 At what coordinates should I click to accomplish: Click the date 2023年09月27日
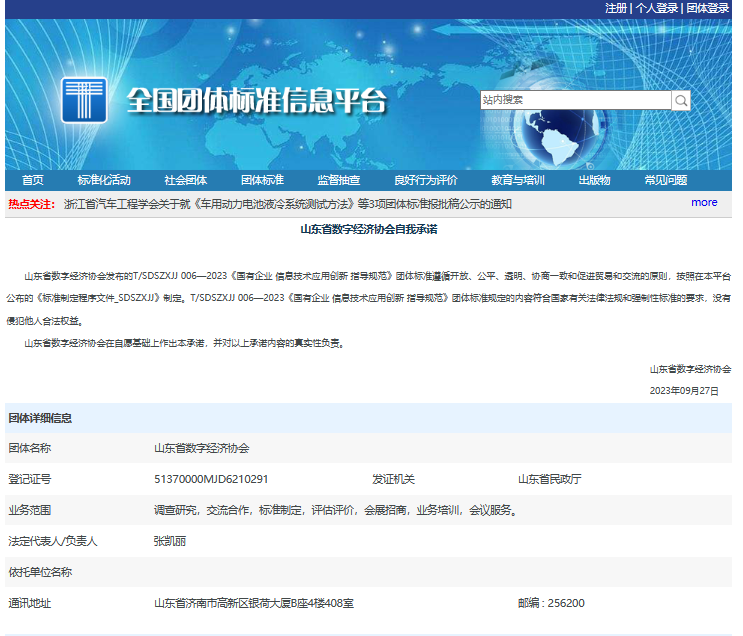tap(684, 391)
